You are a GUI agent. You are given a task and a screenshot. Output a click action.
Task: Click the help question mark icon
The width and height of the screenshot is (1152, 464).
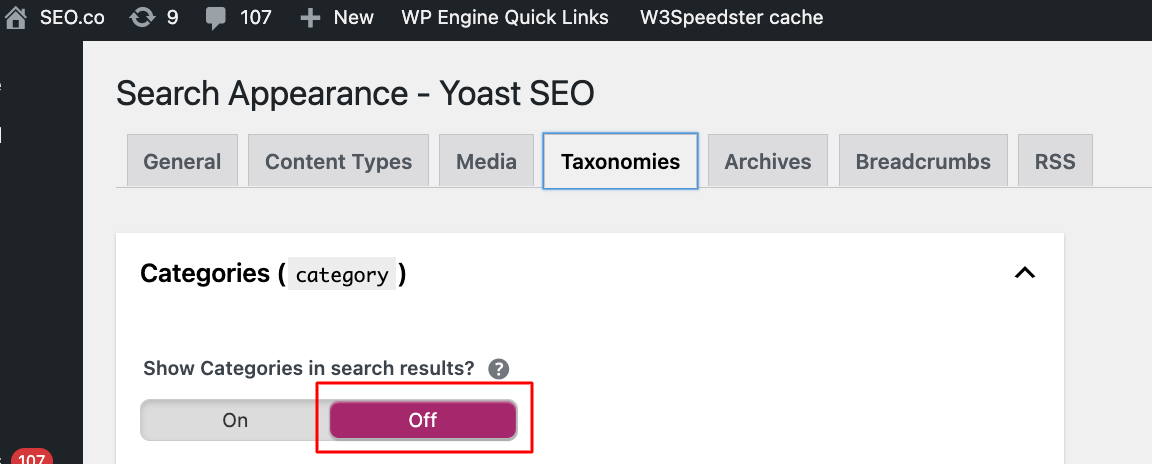pos(499,368)
